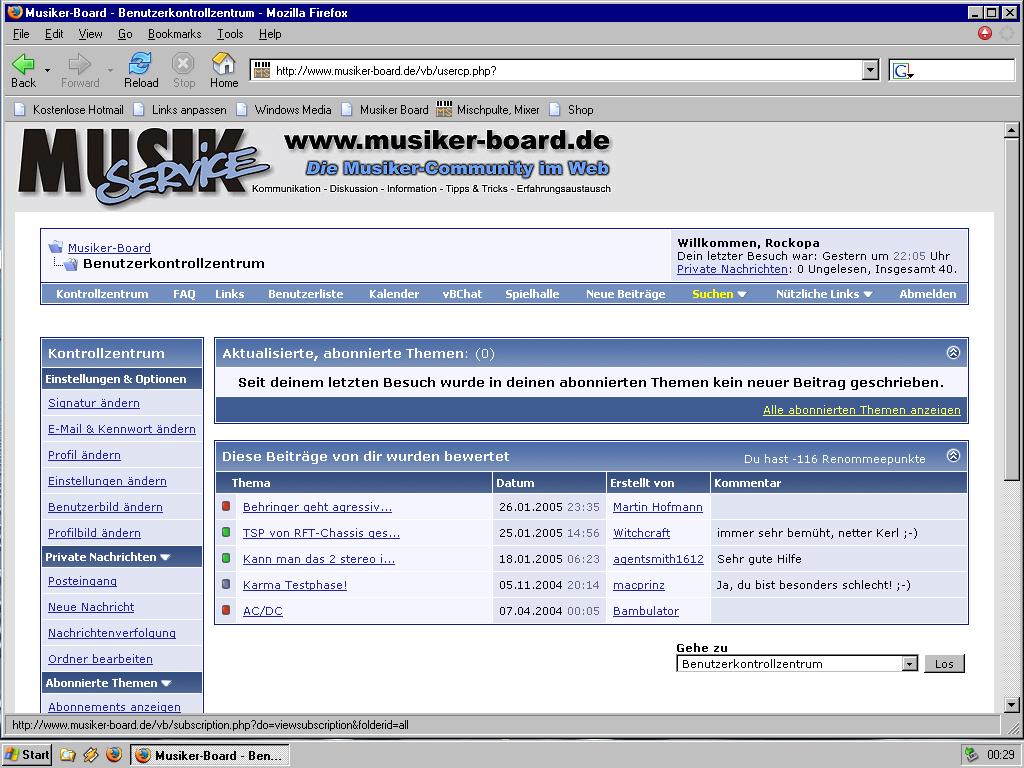Click green rating icon for Kann man das 2 stereo
This screenshot has height=768, width=1024.
coord(226,558)
